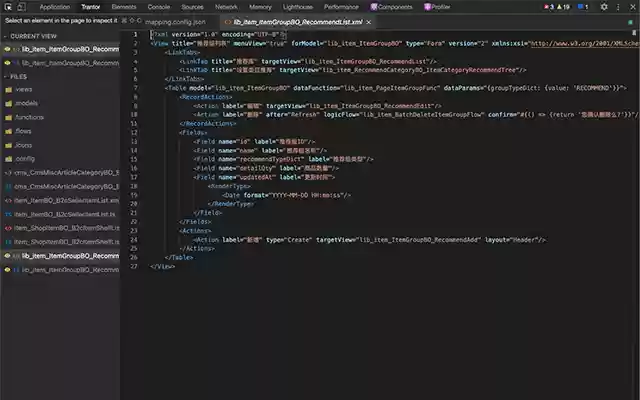Open the Sources tab
Screen dimensions: 640x400
click(x=192, y=7)
